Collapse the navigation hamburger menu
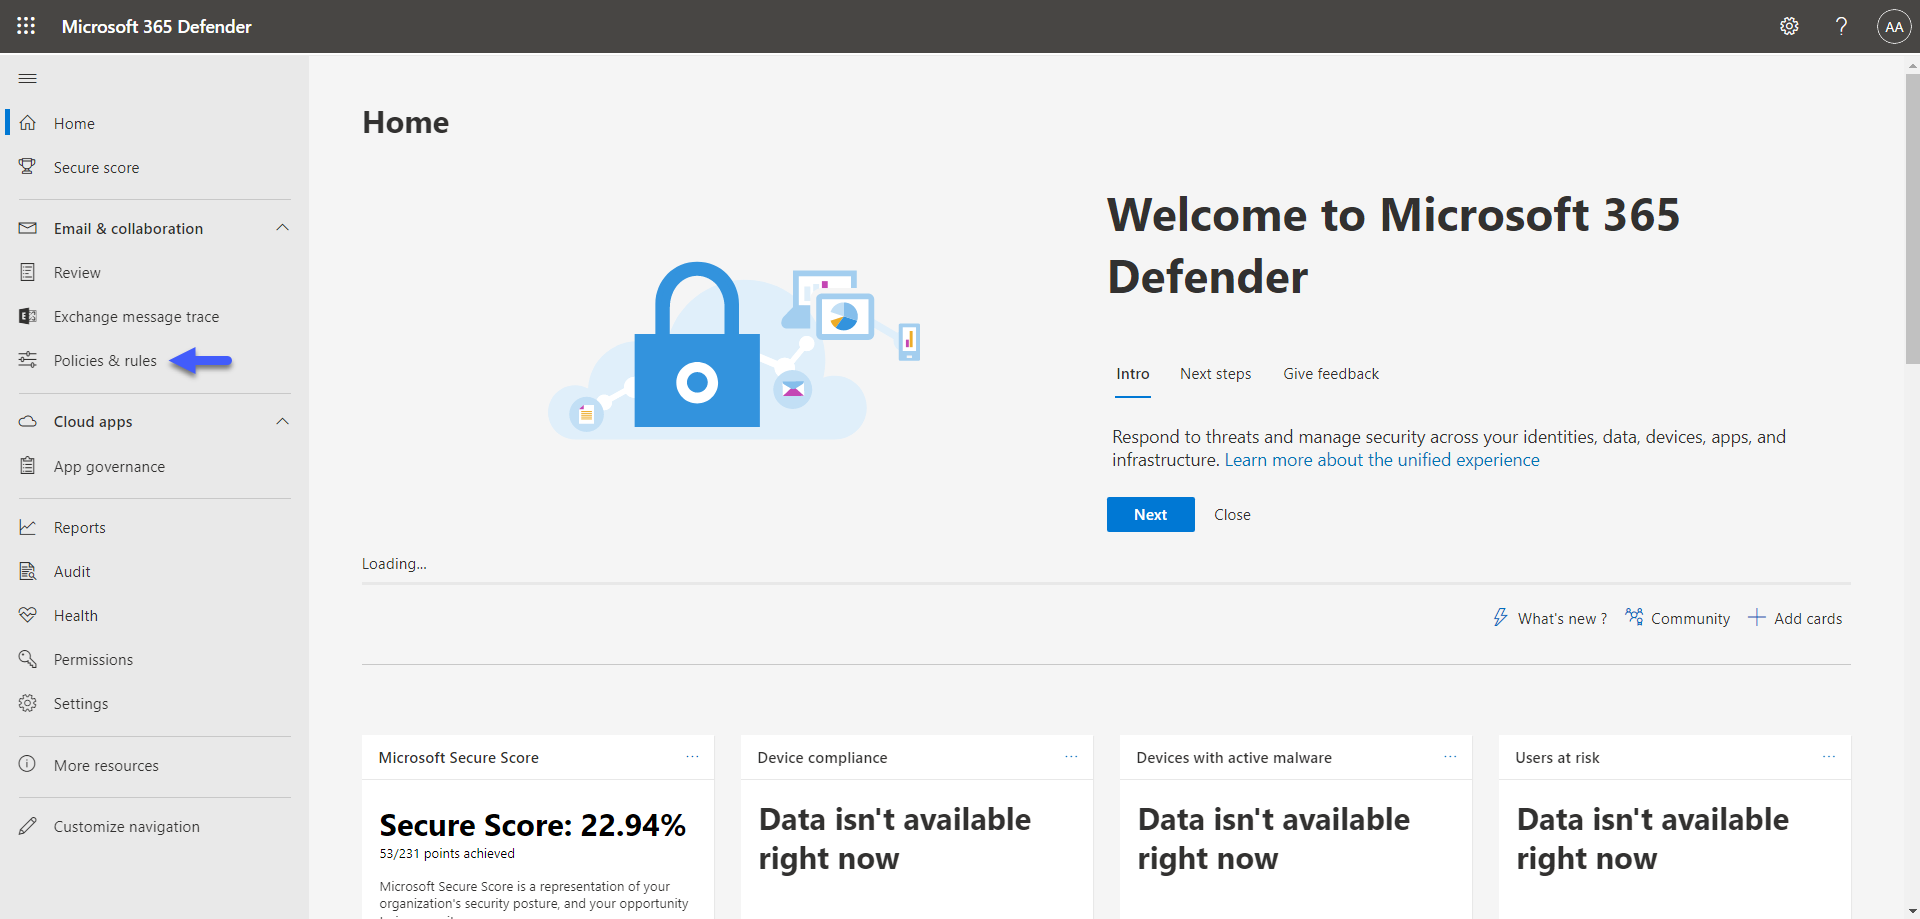 [x=28, y=78]
